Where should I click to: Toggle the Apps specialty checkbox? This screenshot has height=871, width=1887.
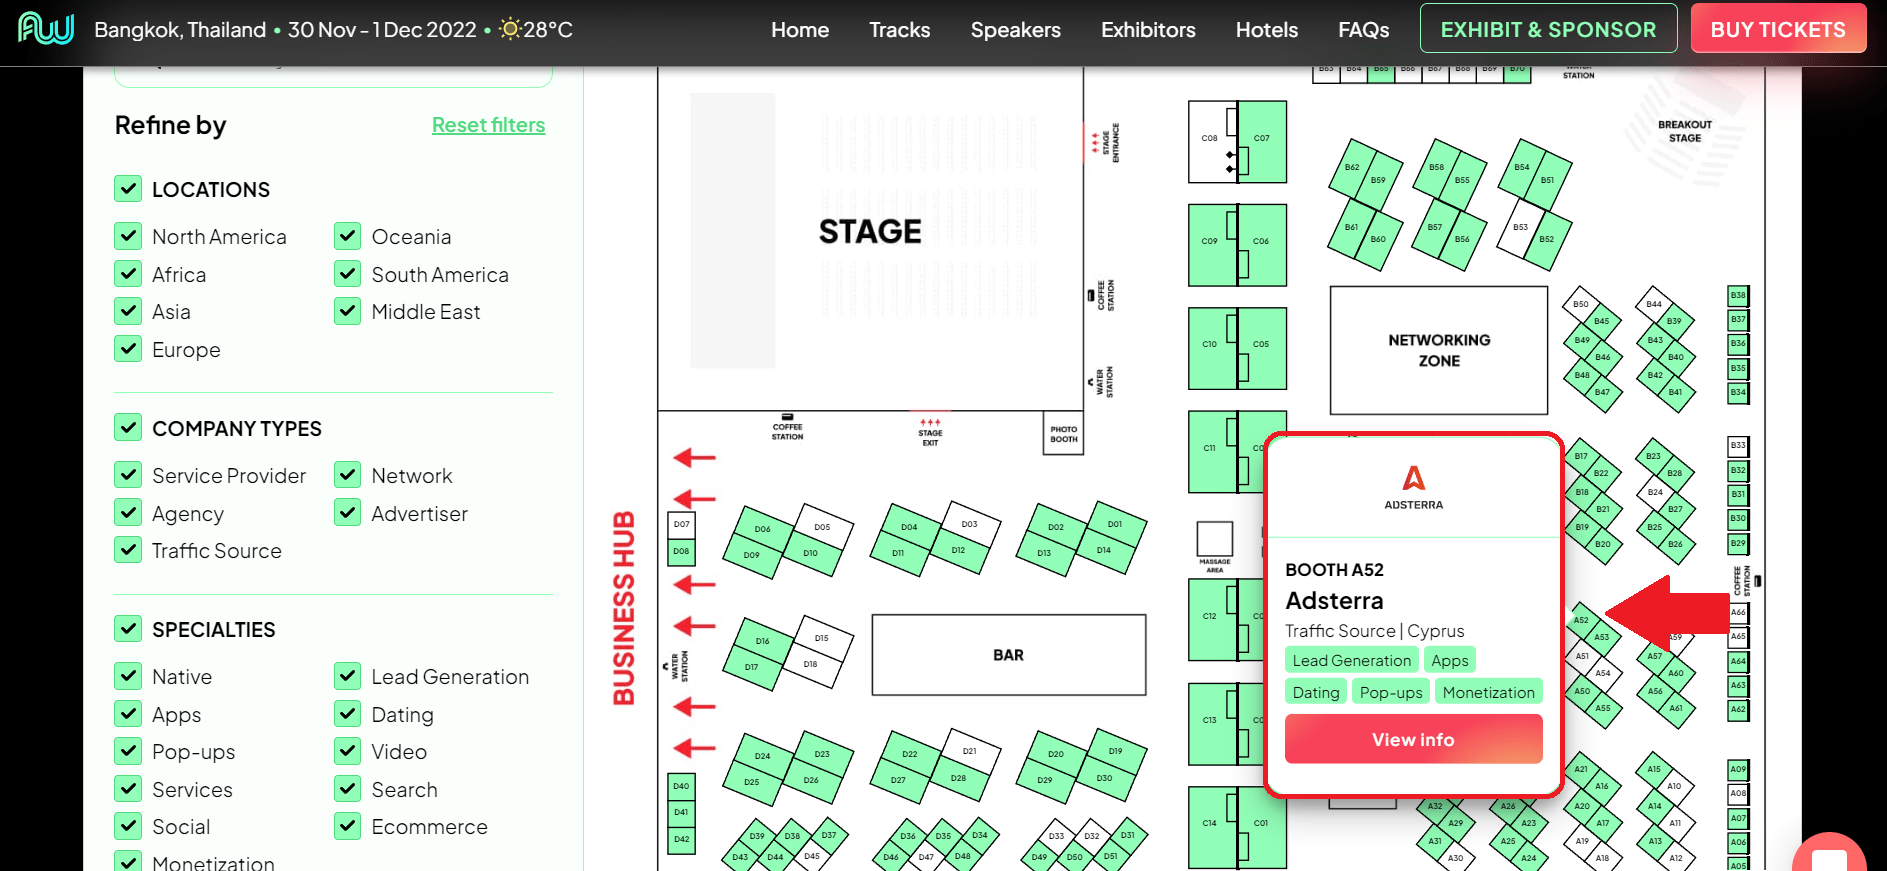(128, 714)
